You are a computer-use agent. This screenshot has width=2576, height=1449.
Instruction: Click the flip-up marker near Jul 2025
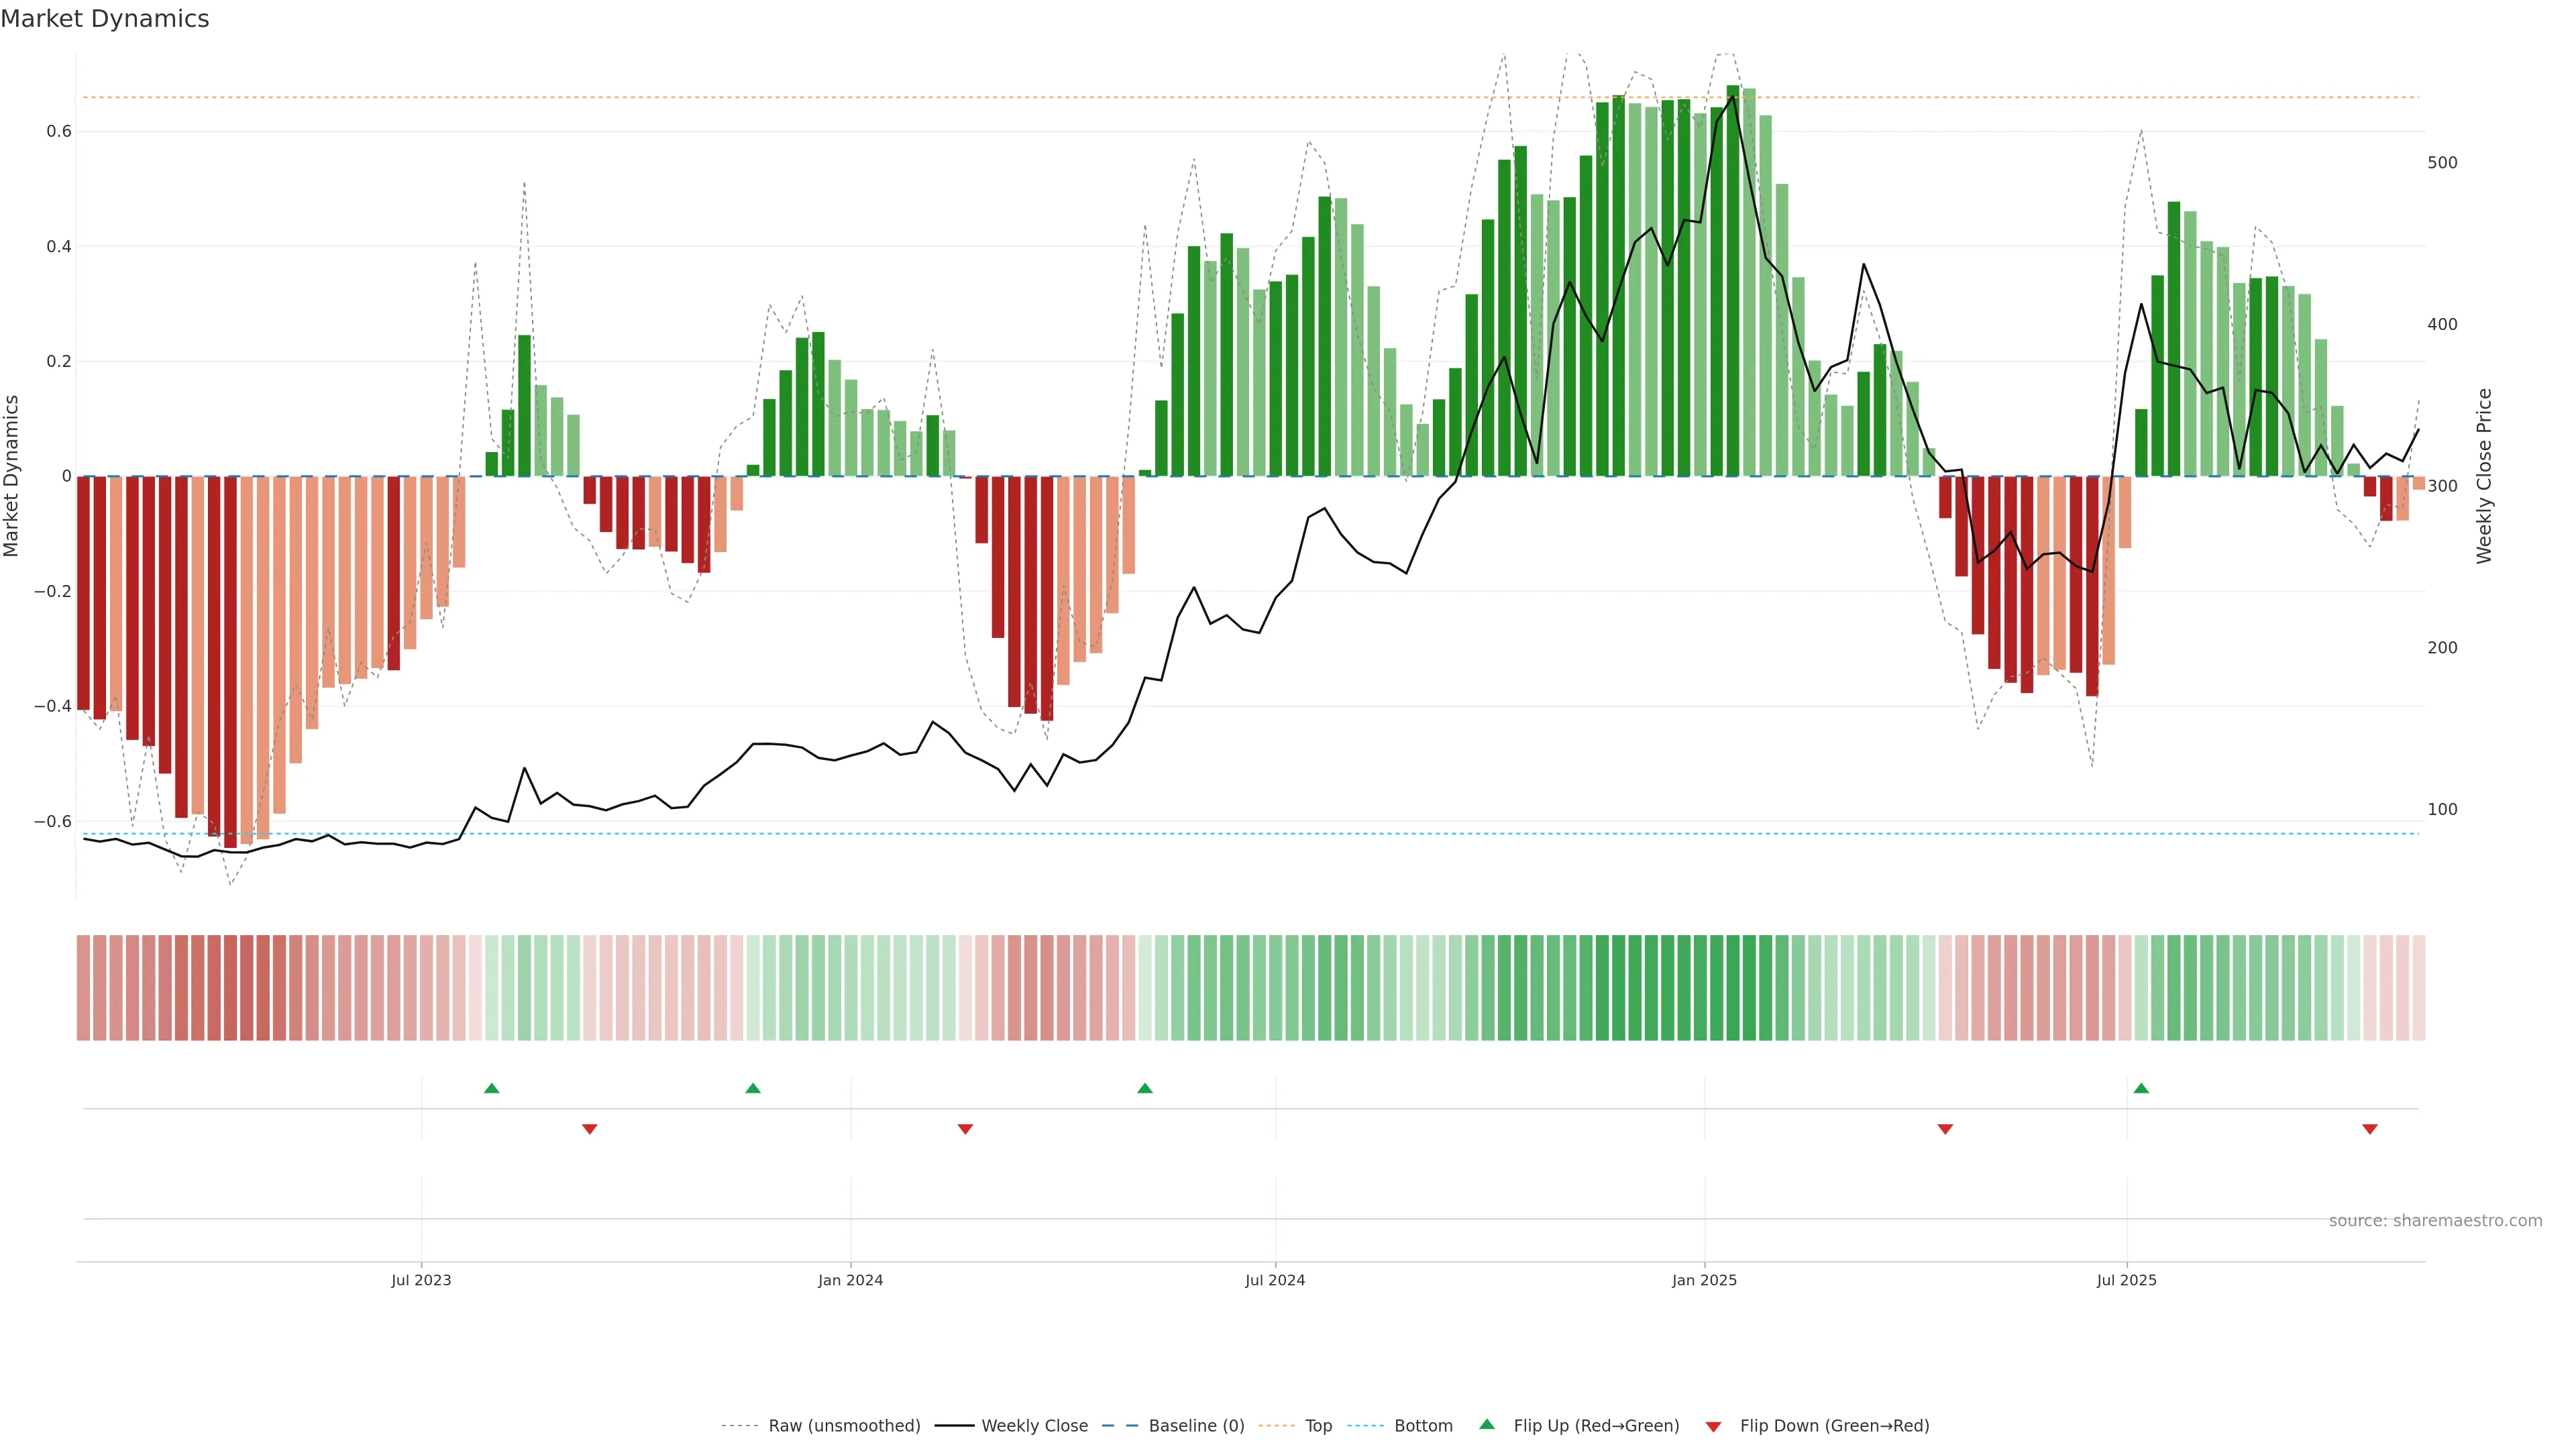coord(2141,1088)
